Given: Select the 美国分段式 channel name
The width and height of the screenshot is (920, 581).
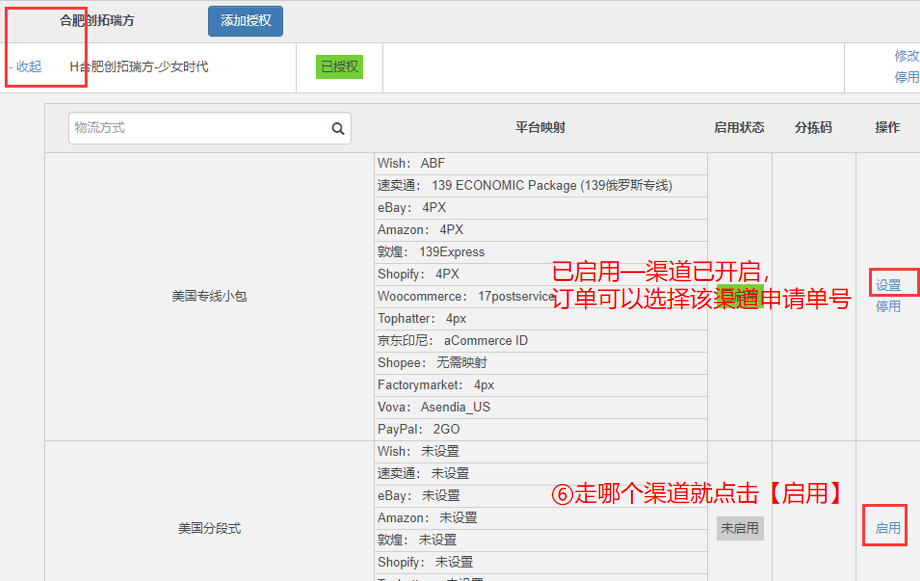Looking at the screenshot, I should (x=209, y=528).
